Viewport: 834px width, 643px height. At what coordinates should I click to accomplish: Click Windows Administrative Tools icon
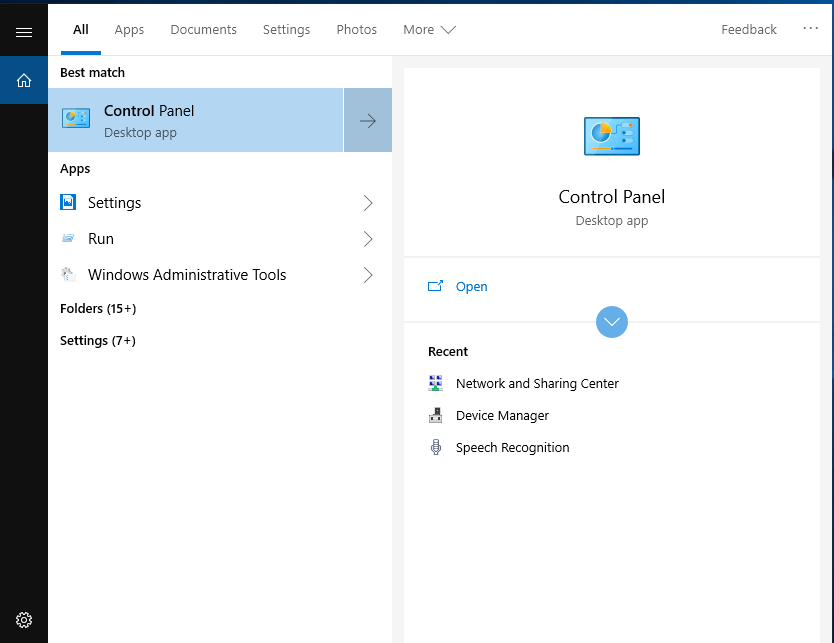(x=68, y=274)
